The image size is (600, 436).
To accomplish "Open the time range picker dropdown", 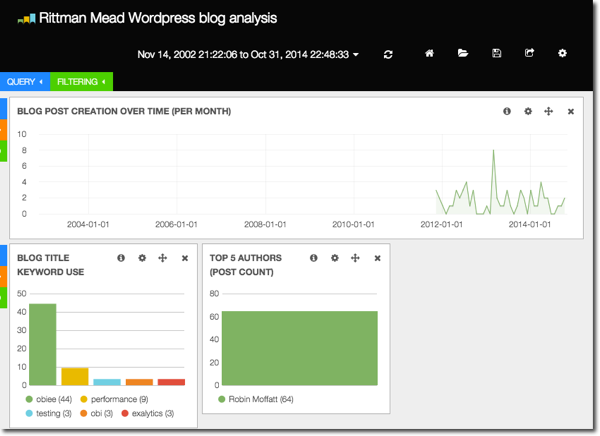I will pyautogui.click(x=247, y=54).
